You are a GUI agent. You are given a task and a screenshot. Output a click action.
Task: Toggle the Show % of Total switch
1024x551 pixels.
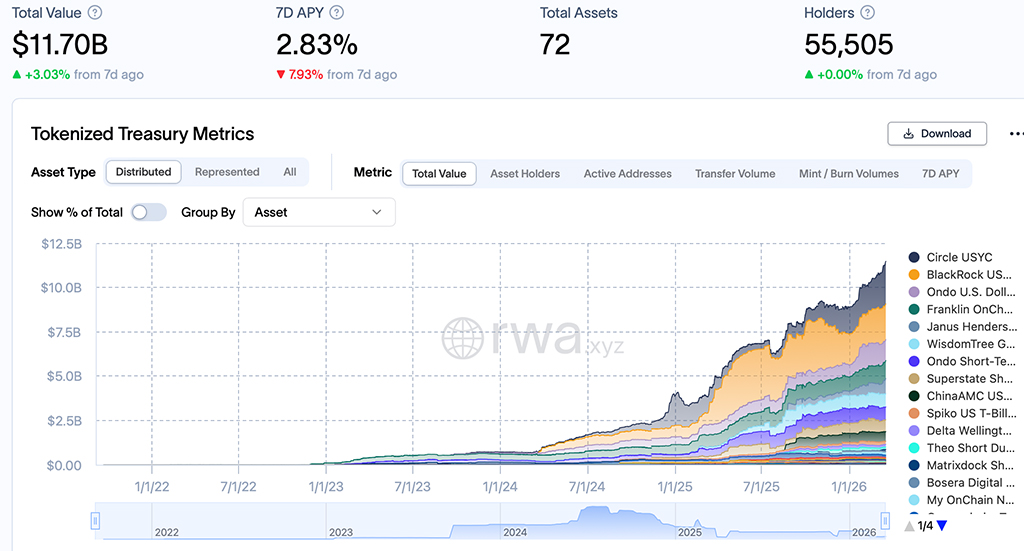pyautogui.click(x=149, y=212)
